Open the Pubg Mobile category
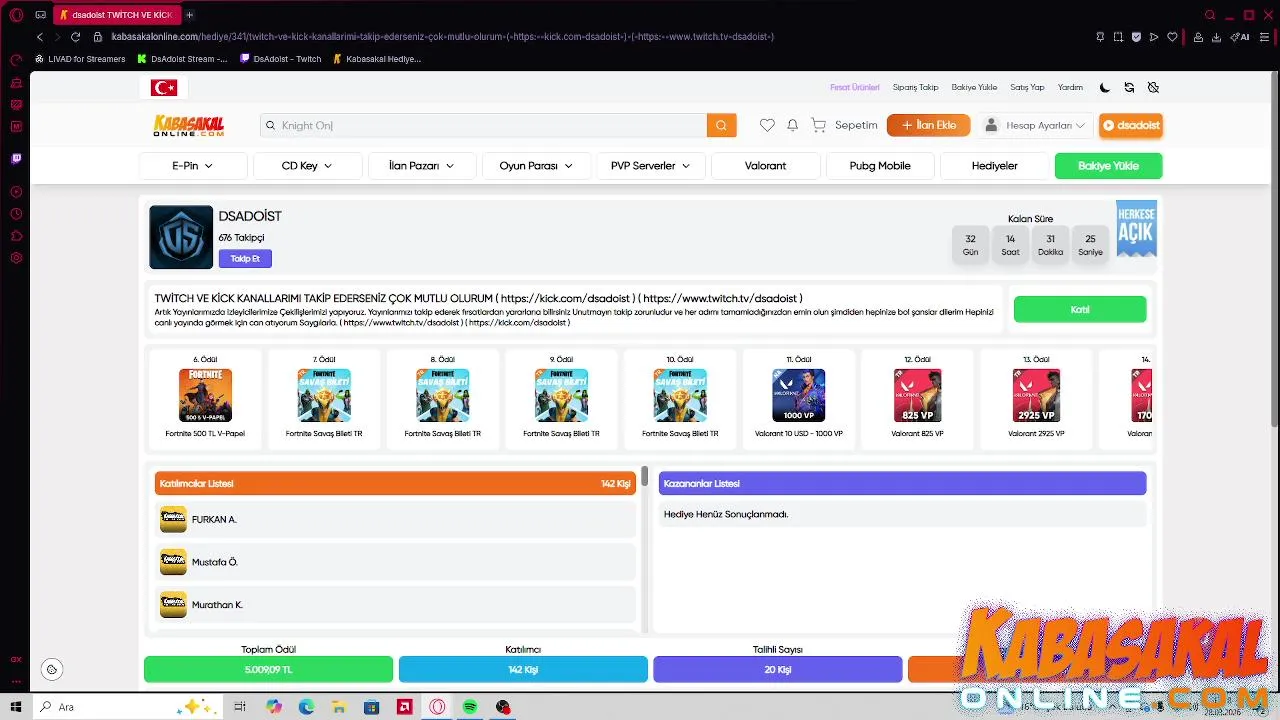Screen dimensions: 1280x720 (x=880, y=166)
